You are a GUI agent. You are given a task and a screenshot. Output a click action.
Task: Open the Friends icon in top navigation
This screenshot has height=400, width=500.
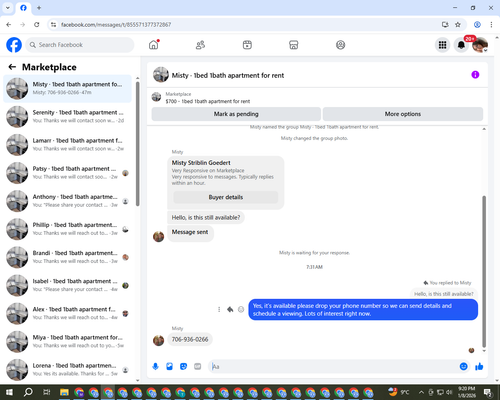[x=200, y=45]
